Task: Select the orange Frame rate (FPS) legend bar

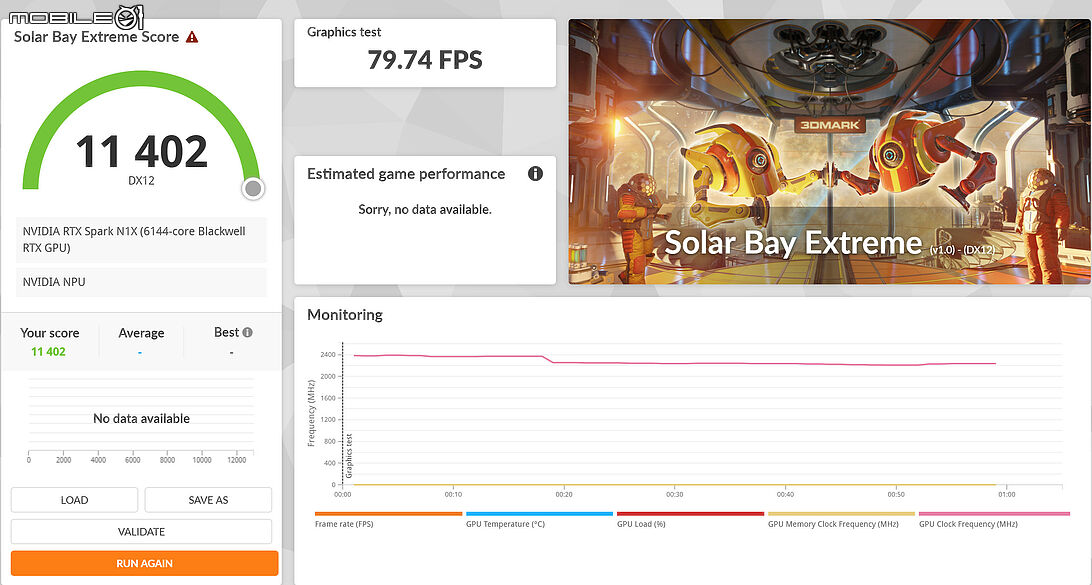Action: [x=389, y=514]
